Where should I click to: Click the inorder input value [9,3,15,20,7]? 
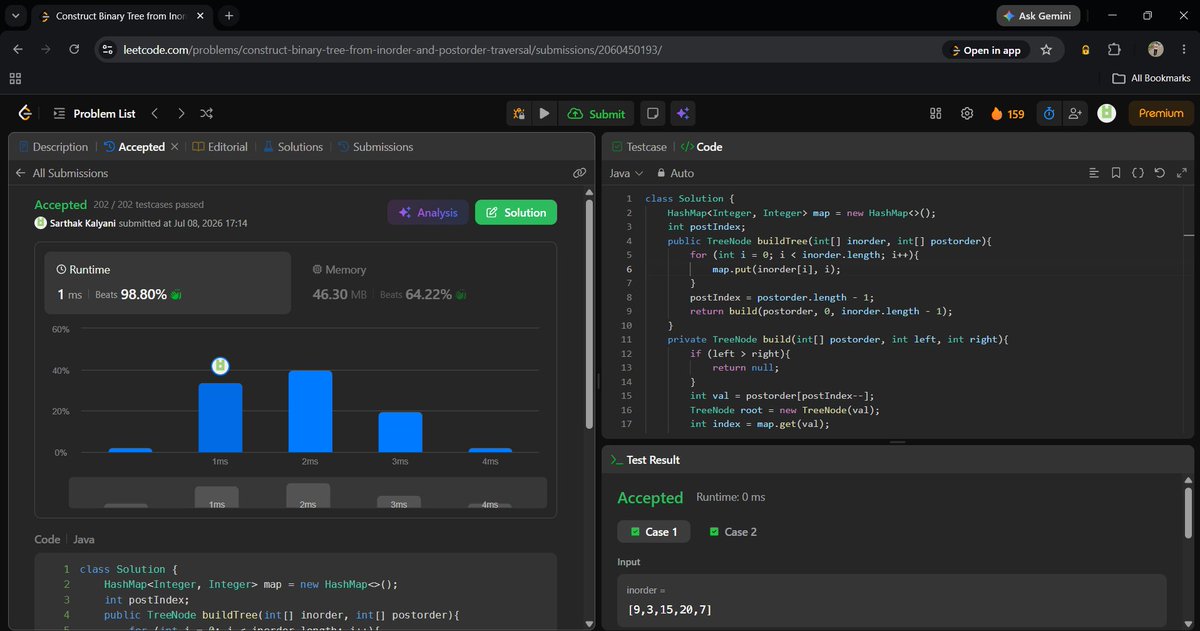(669, 609)
